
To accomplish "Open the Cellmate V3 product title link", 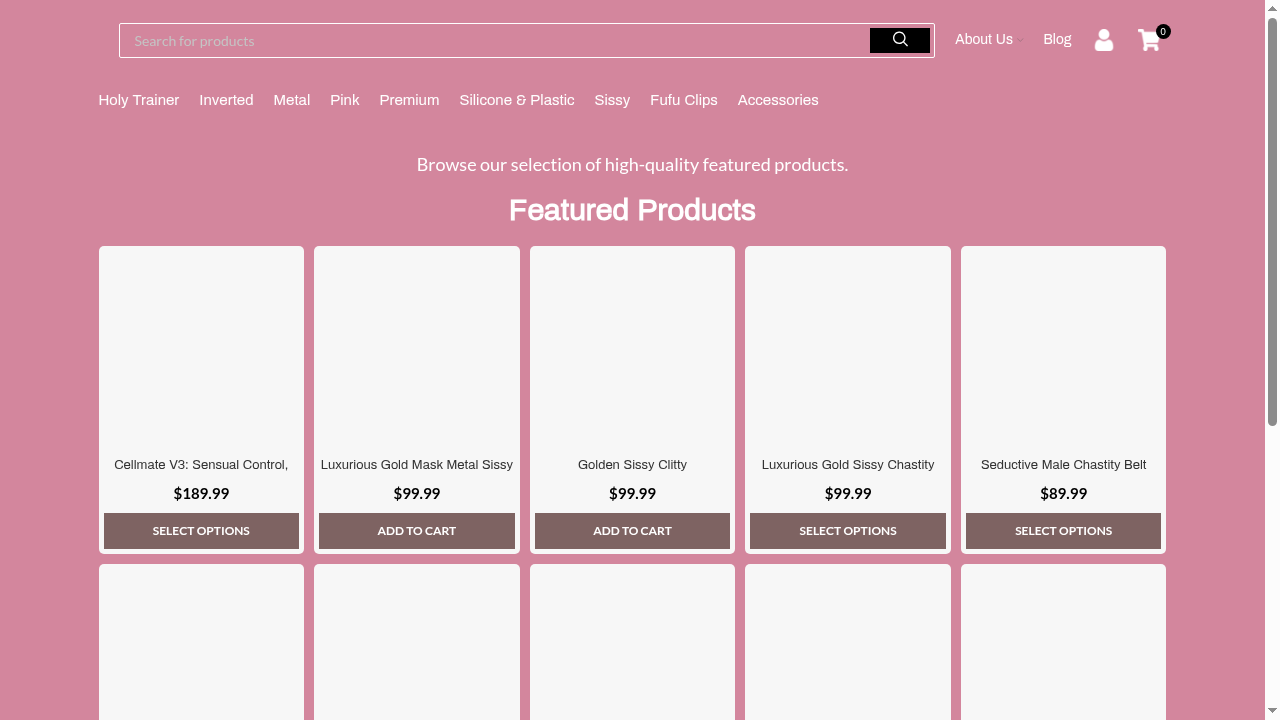I will 201,465.
